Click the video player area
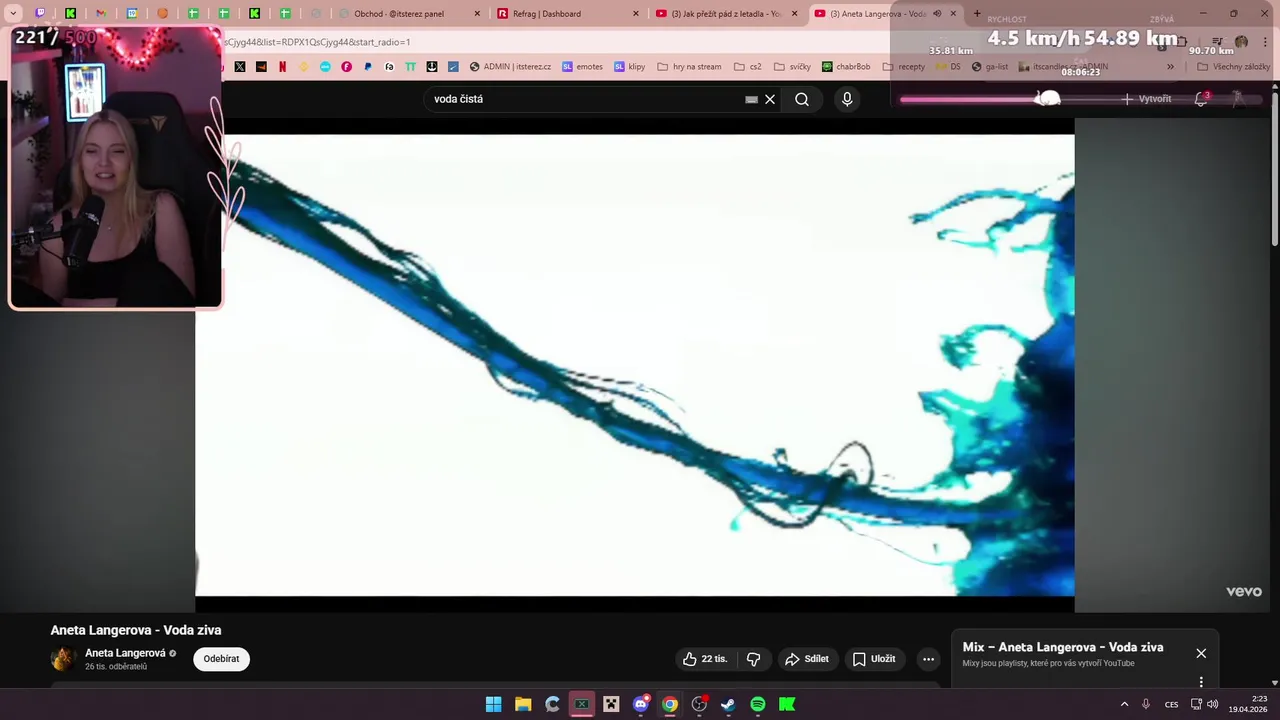The height and width of the screenshot is (720, 1280). click(x=635, y=365)
